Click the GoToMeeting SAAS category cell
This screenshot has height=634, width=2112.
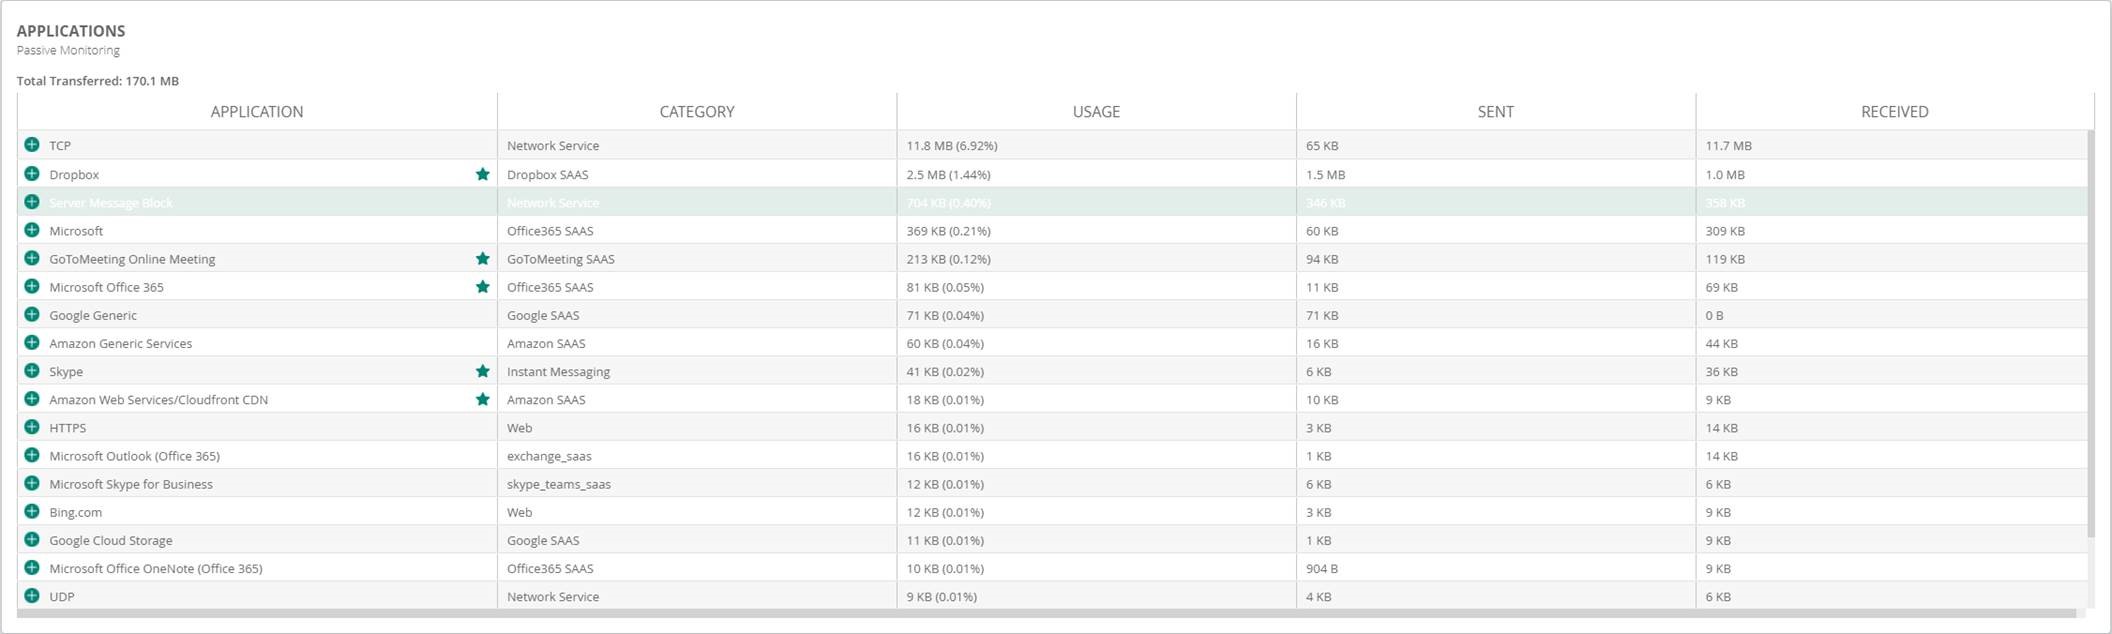[x=697, y=259]
